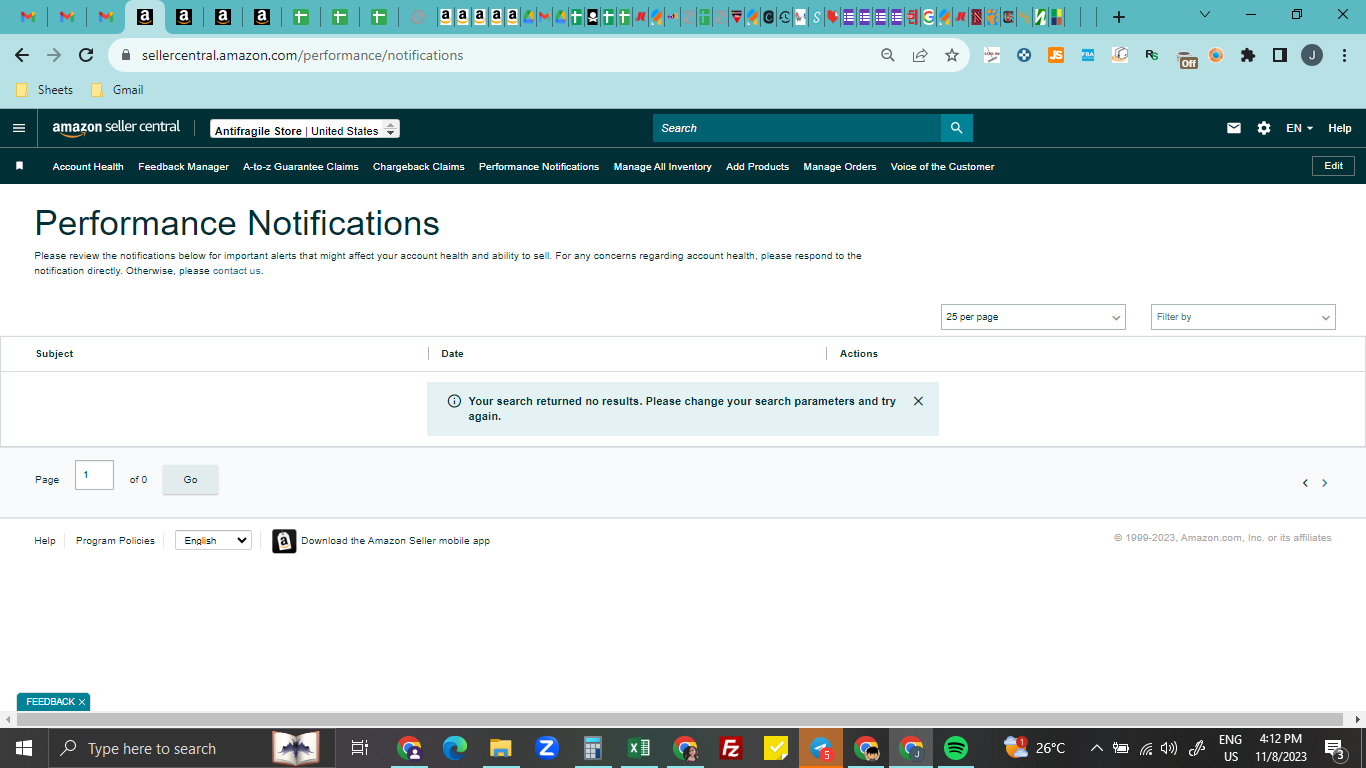
Task: Open the JS extension icon
Action: (1056, 55)
